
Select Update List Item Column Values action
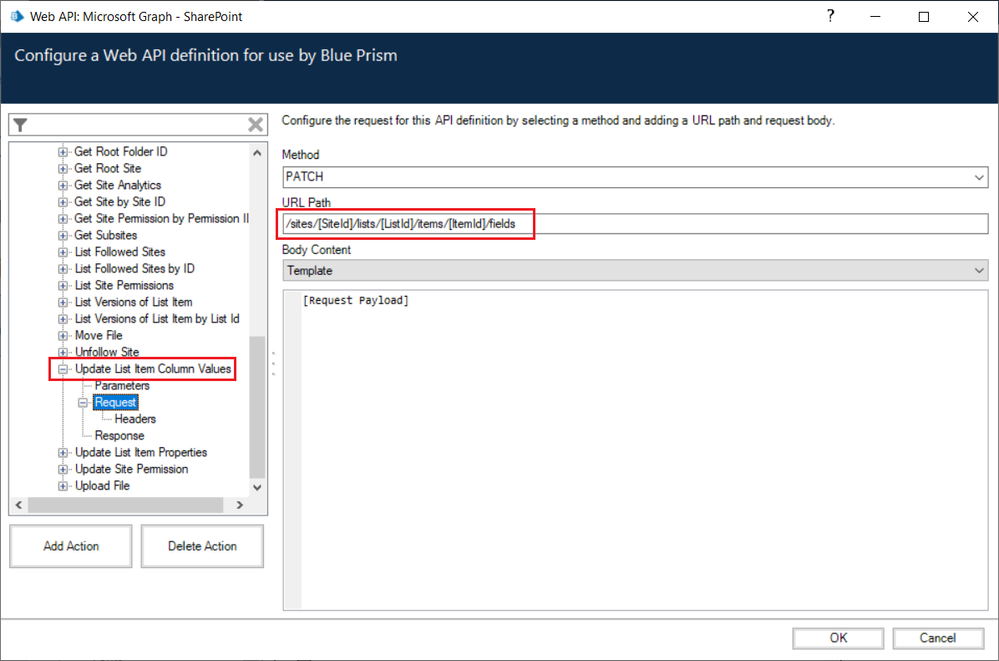point(153,369)
